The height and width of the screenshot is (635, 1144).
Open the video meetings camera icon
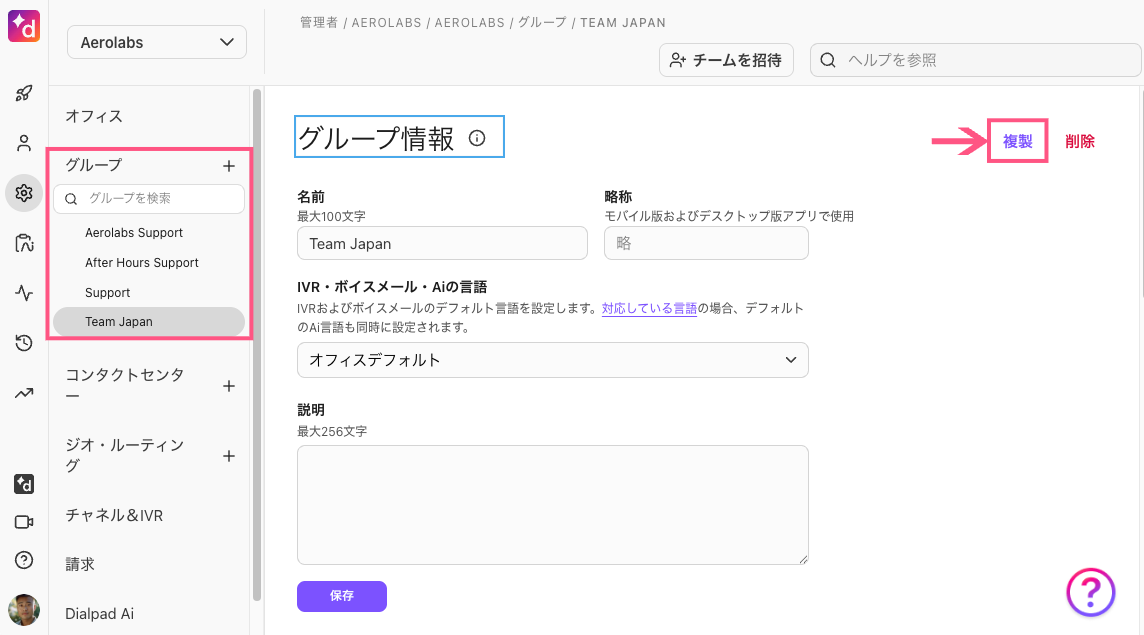[24, 522]
